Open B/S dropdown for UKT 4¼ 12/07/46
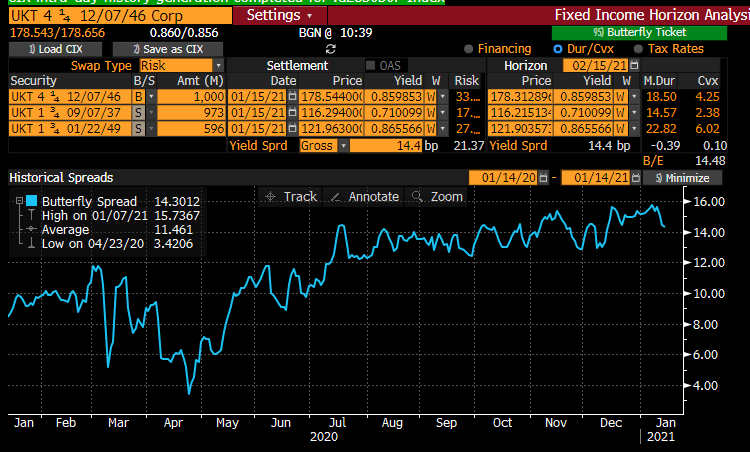The width and height of the screenshot is (750, 452). tap(151, 97)
